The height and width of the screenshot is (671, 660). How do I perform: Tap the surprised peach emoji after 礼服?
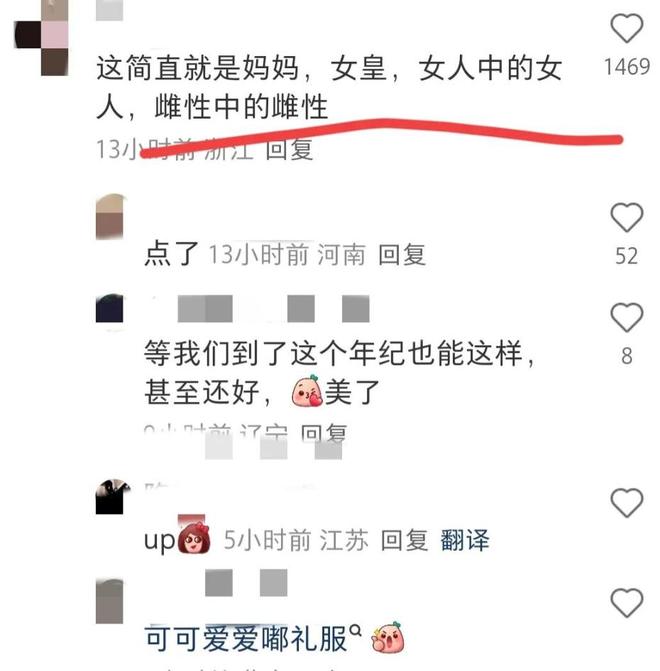click(387, 638)
